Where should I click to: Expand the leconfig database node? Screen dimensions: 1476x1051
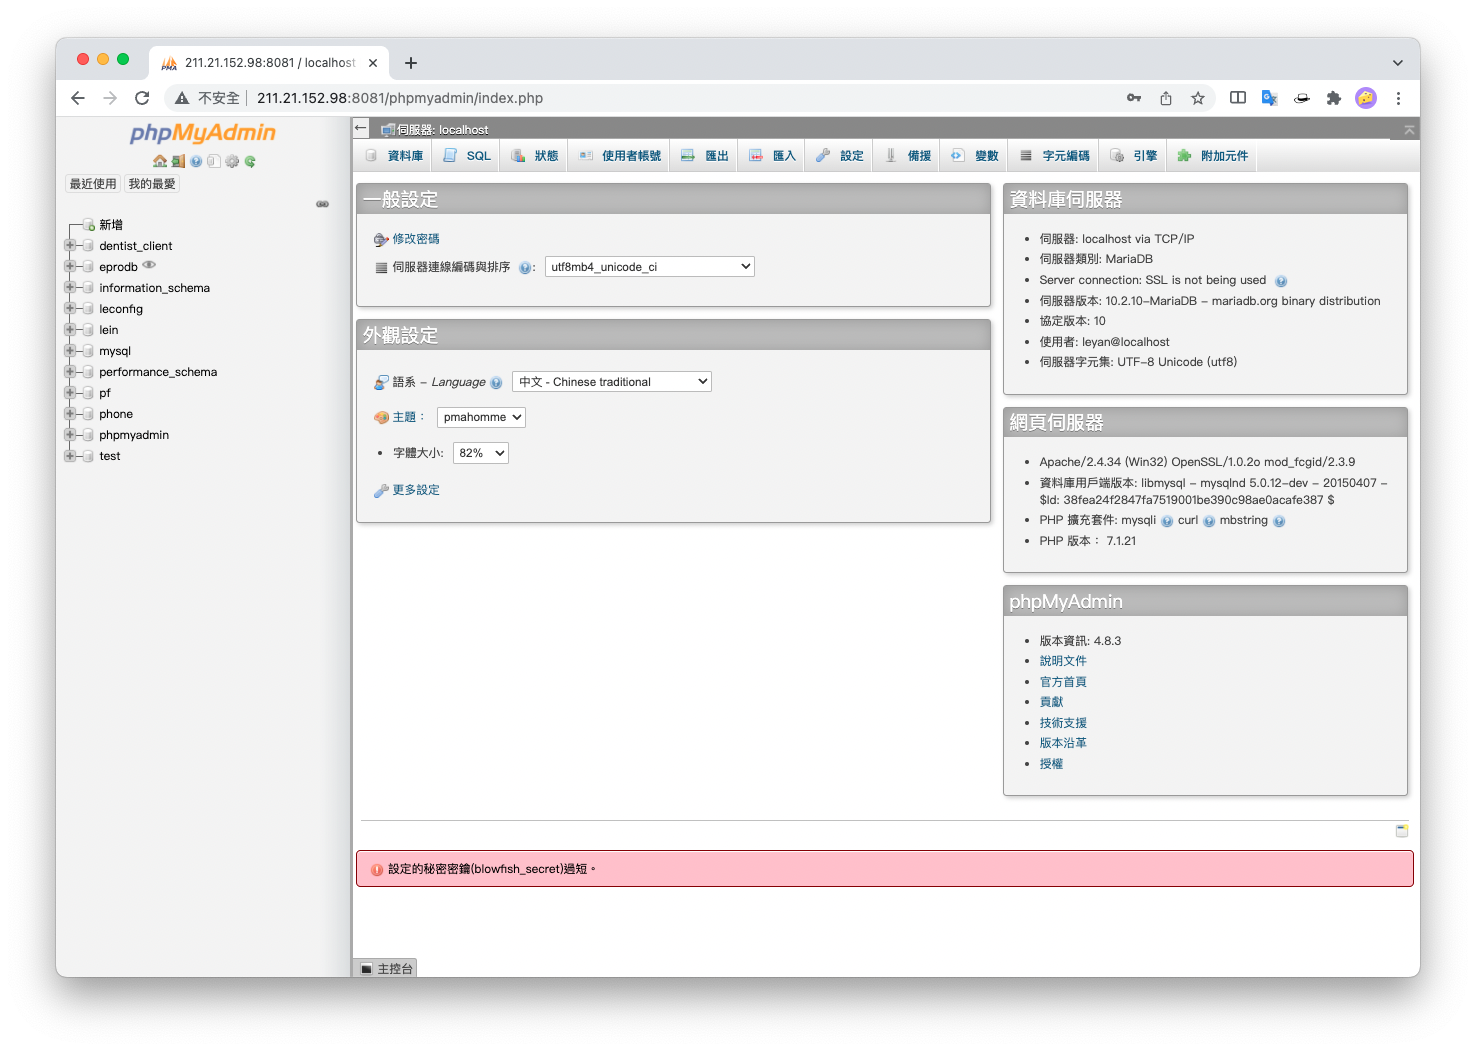pyautogui.click(x=70, y=308)
